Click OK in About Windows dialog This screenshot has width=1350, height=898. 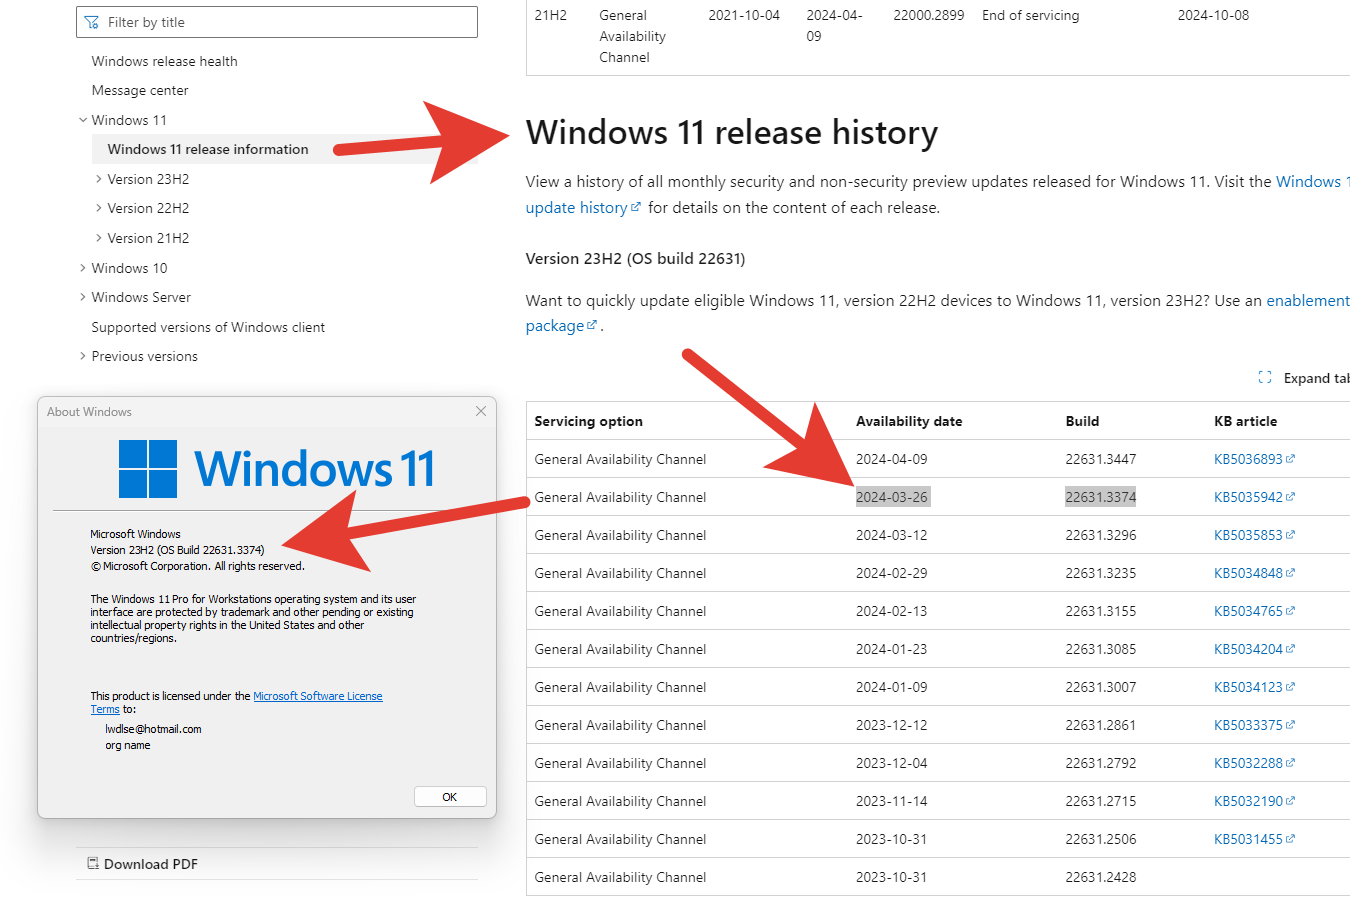click(450, 797)
